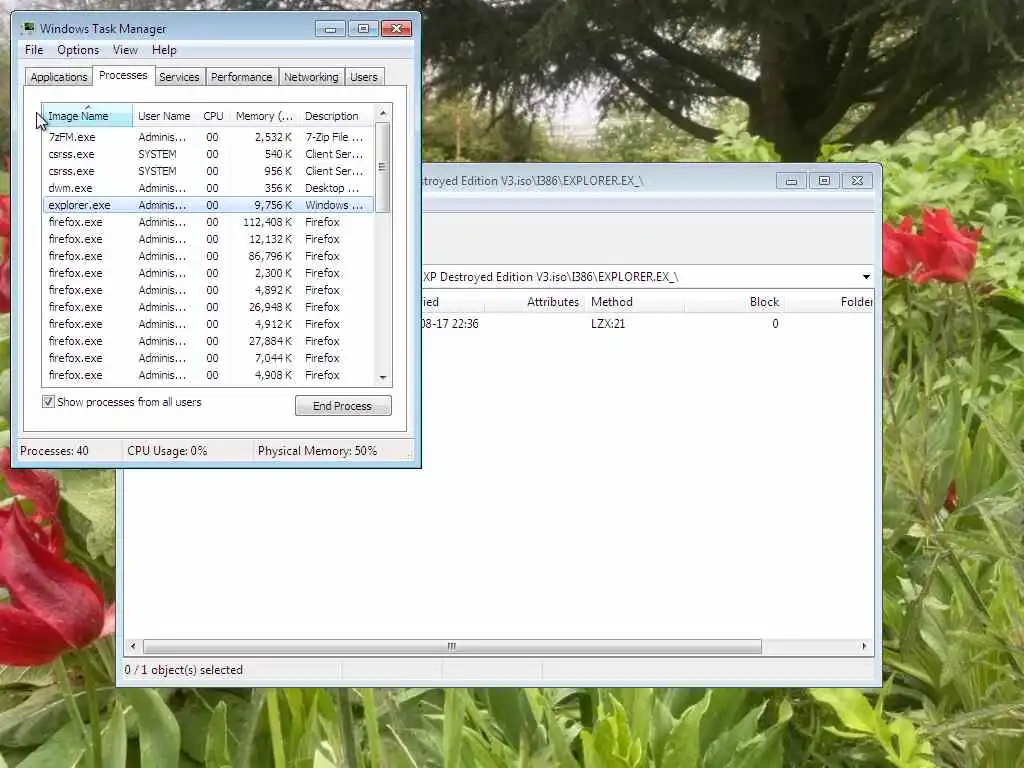Select firefox.exe row using 4,908 K
This screenshot has height=768, width=1024.
point(208,375)
